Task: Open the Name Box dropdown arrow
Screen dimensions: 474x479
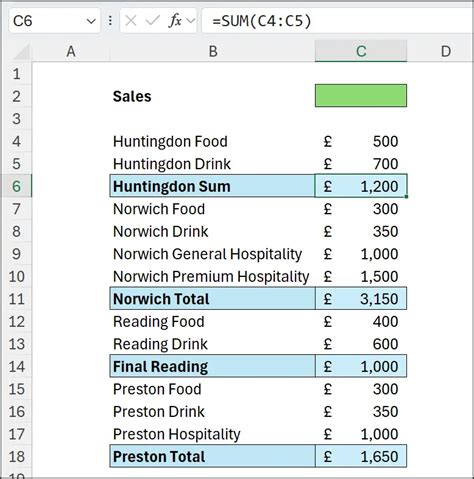Action: 91,21
